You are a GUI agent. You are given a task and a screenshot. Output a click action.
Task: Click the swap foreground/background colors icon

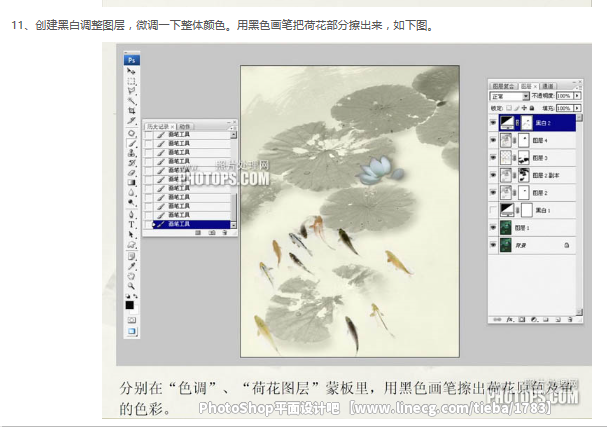click(x=136, y=296)
